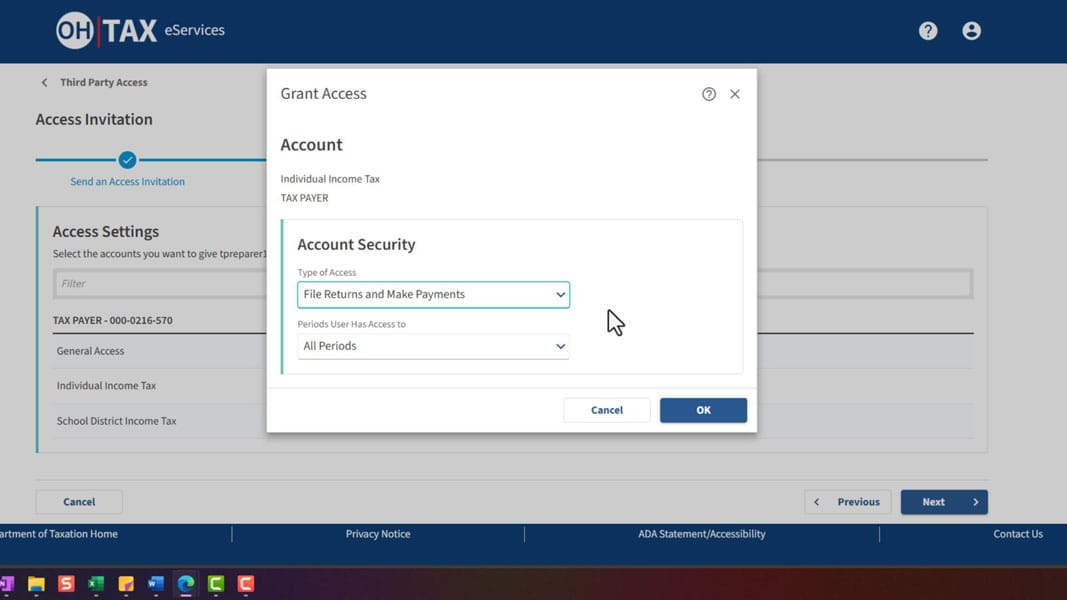Open Snagit from the taskbar
1067x600 pixels.
click(x=66, y=584)
